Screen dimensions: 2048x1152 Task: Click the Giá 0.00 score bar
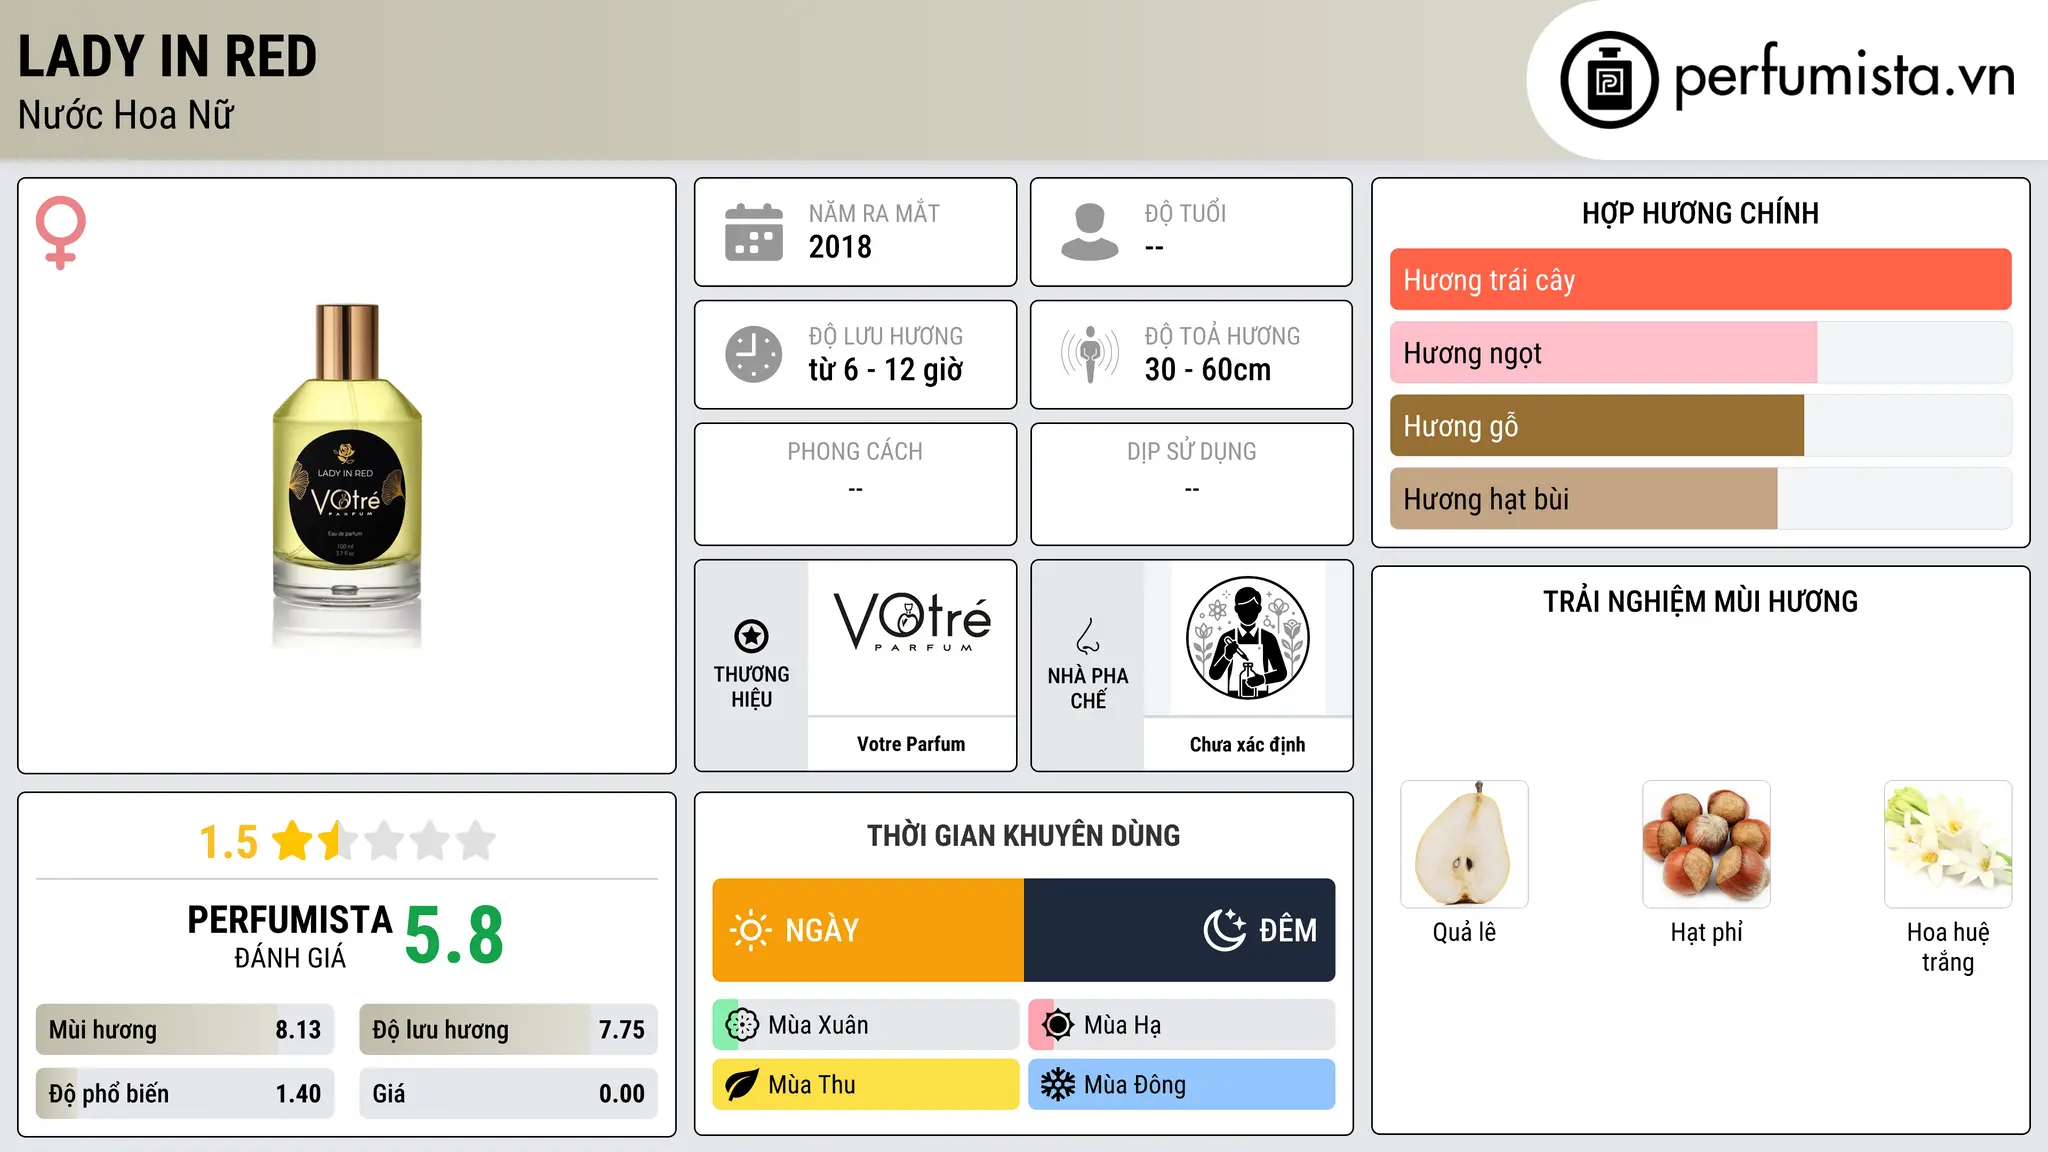pyautogui.click(x=508, y=1094)
